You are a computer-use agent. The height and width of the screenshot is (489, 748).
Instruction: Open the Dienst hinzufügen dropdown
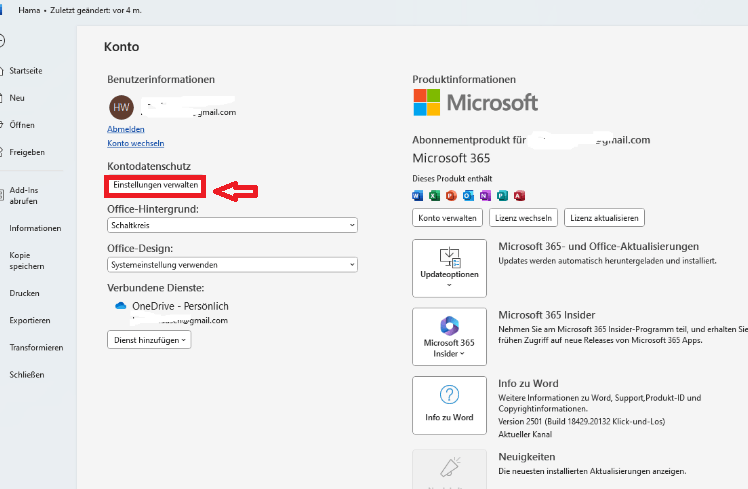coord(149,340)
